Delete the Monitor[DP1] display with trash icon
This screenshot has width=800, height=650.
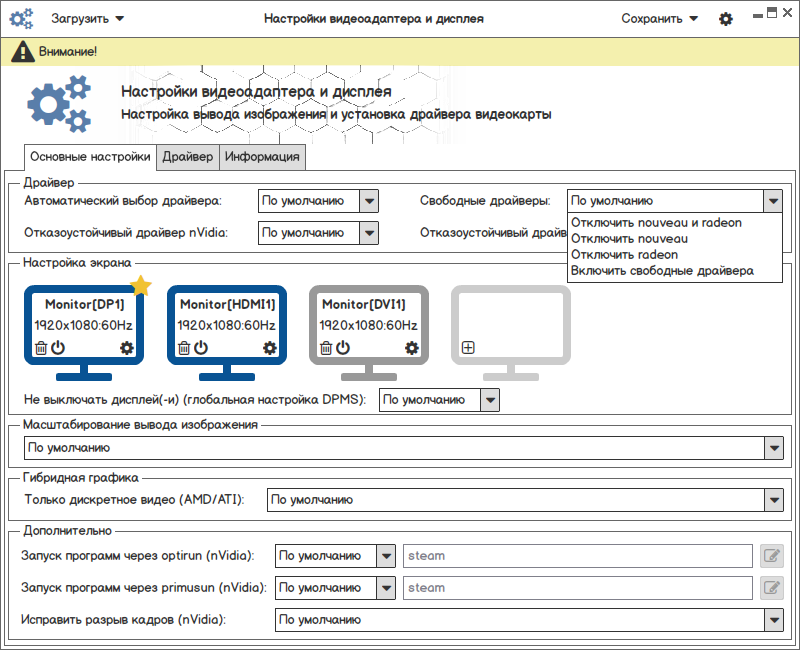[x=40, y=348]
